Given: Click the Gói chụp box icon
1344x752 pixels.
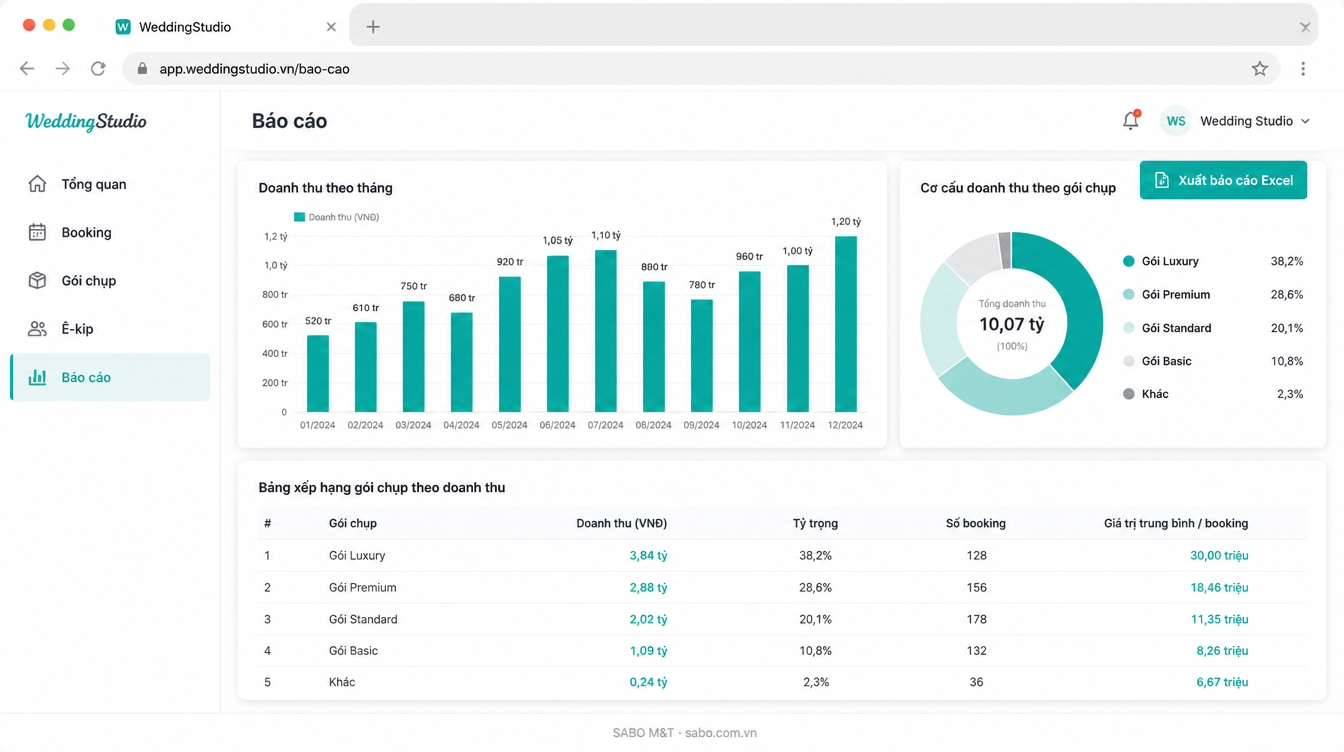Looking at the screenshot, I should [x=37, y=280].
